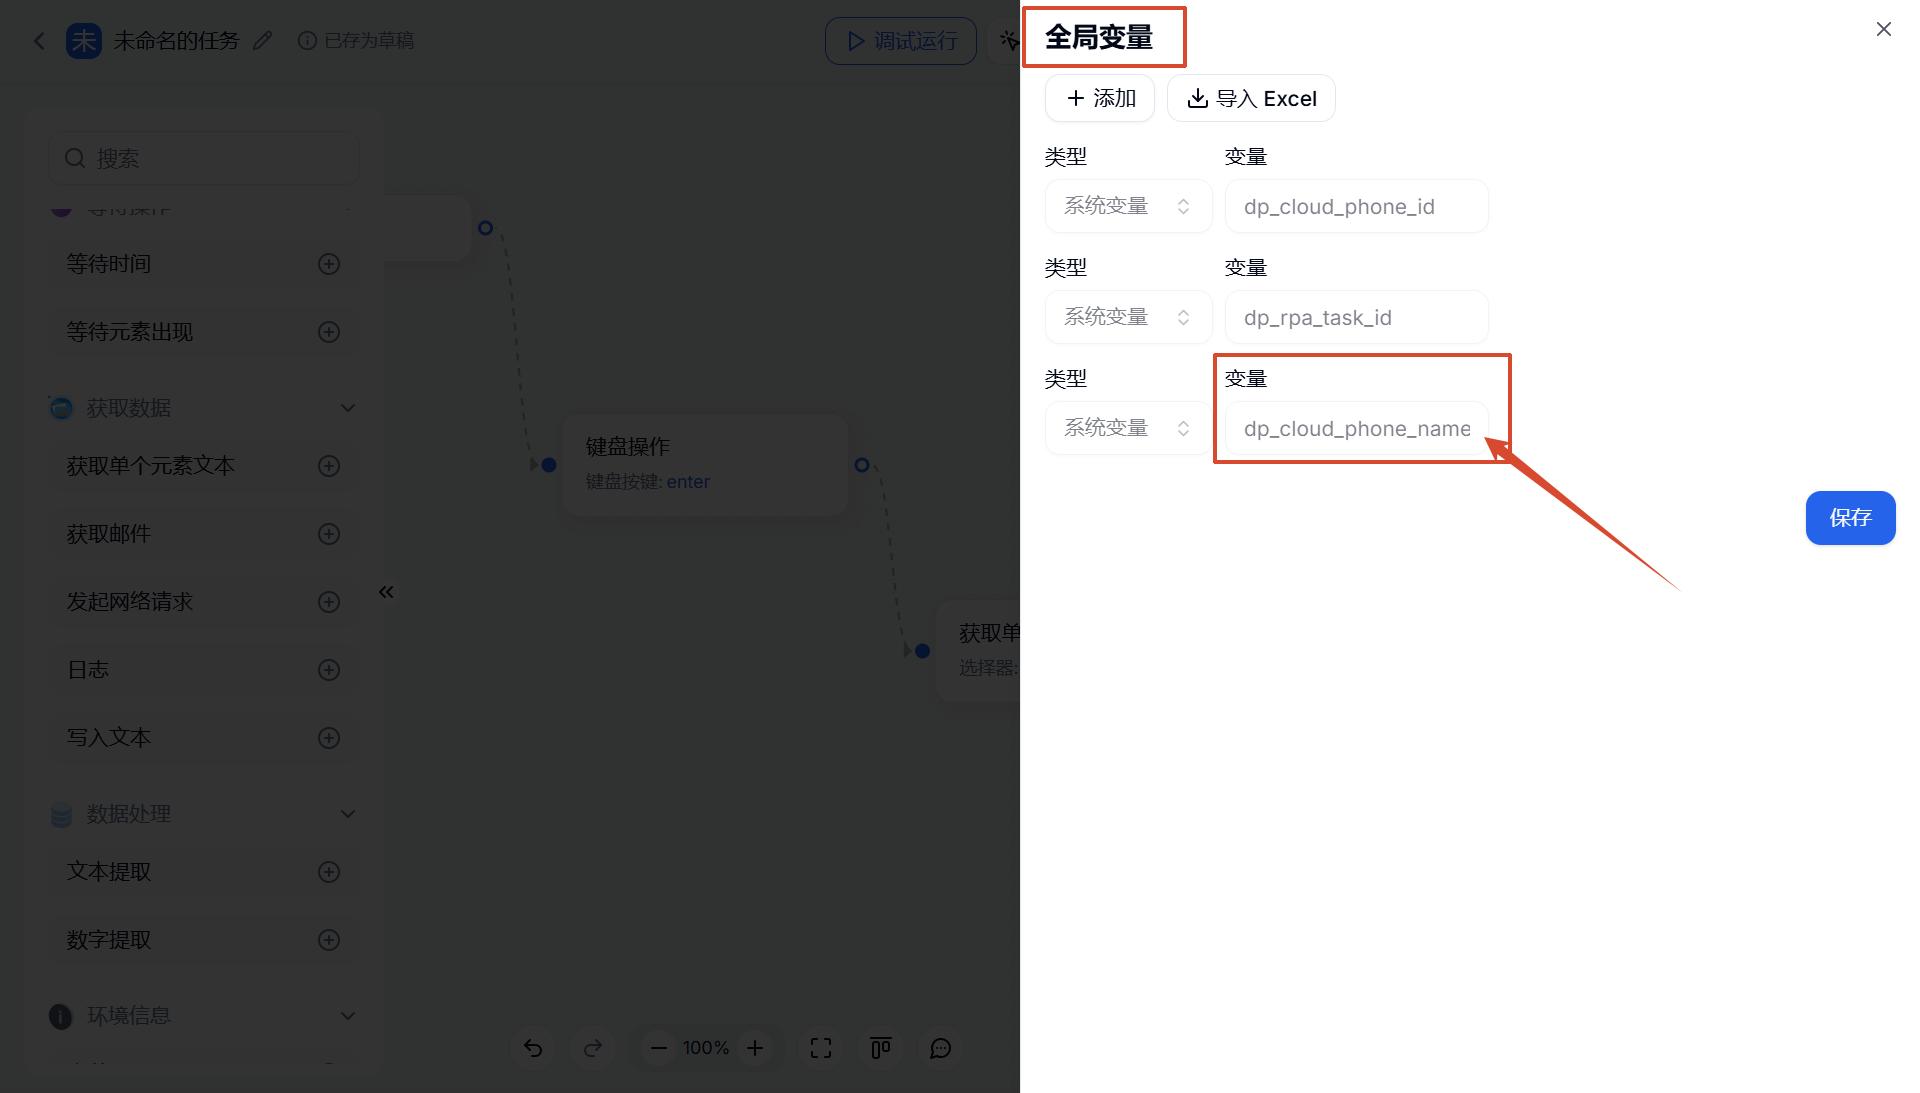Open the comment bubble icon
This screenshot has width=1920, height=1093.
click(941, 1048)
